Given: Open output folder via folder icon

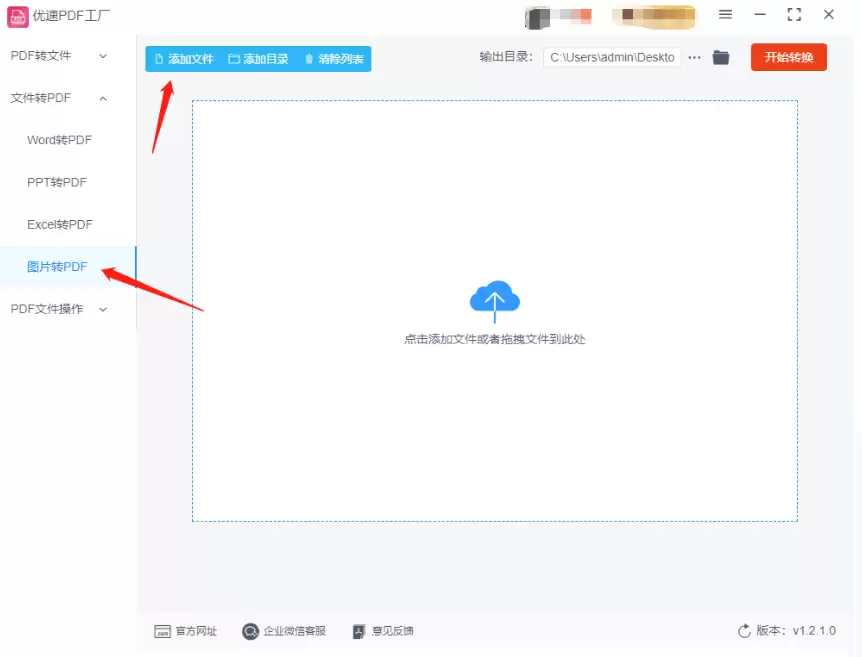Looking at the screenshot, I should 720,58.
